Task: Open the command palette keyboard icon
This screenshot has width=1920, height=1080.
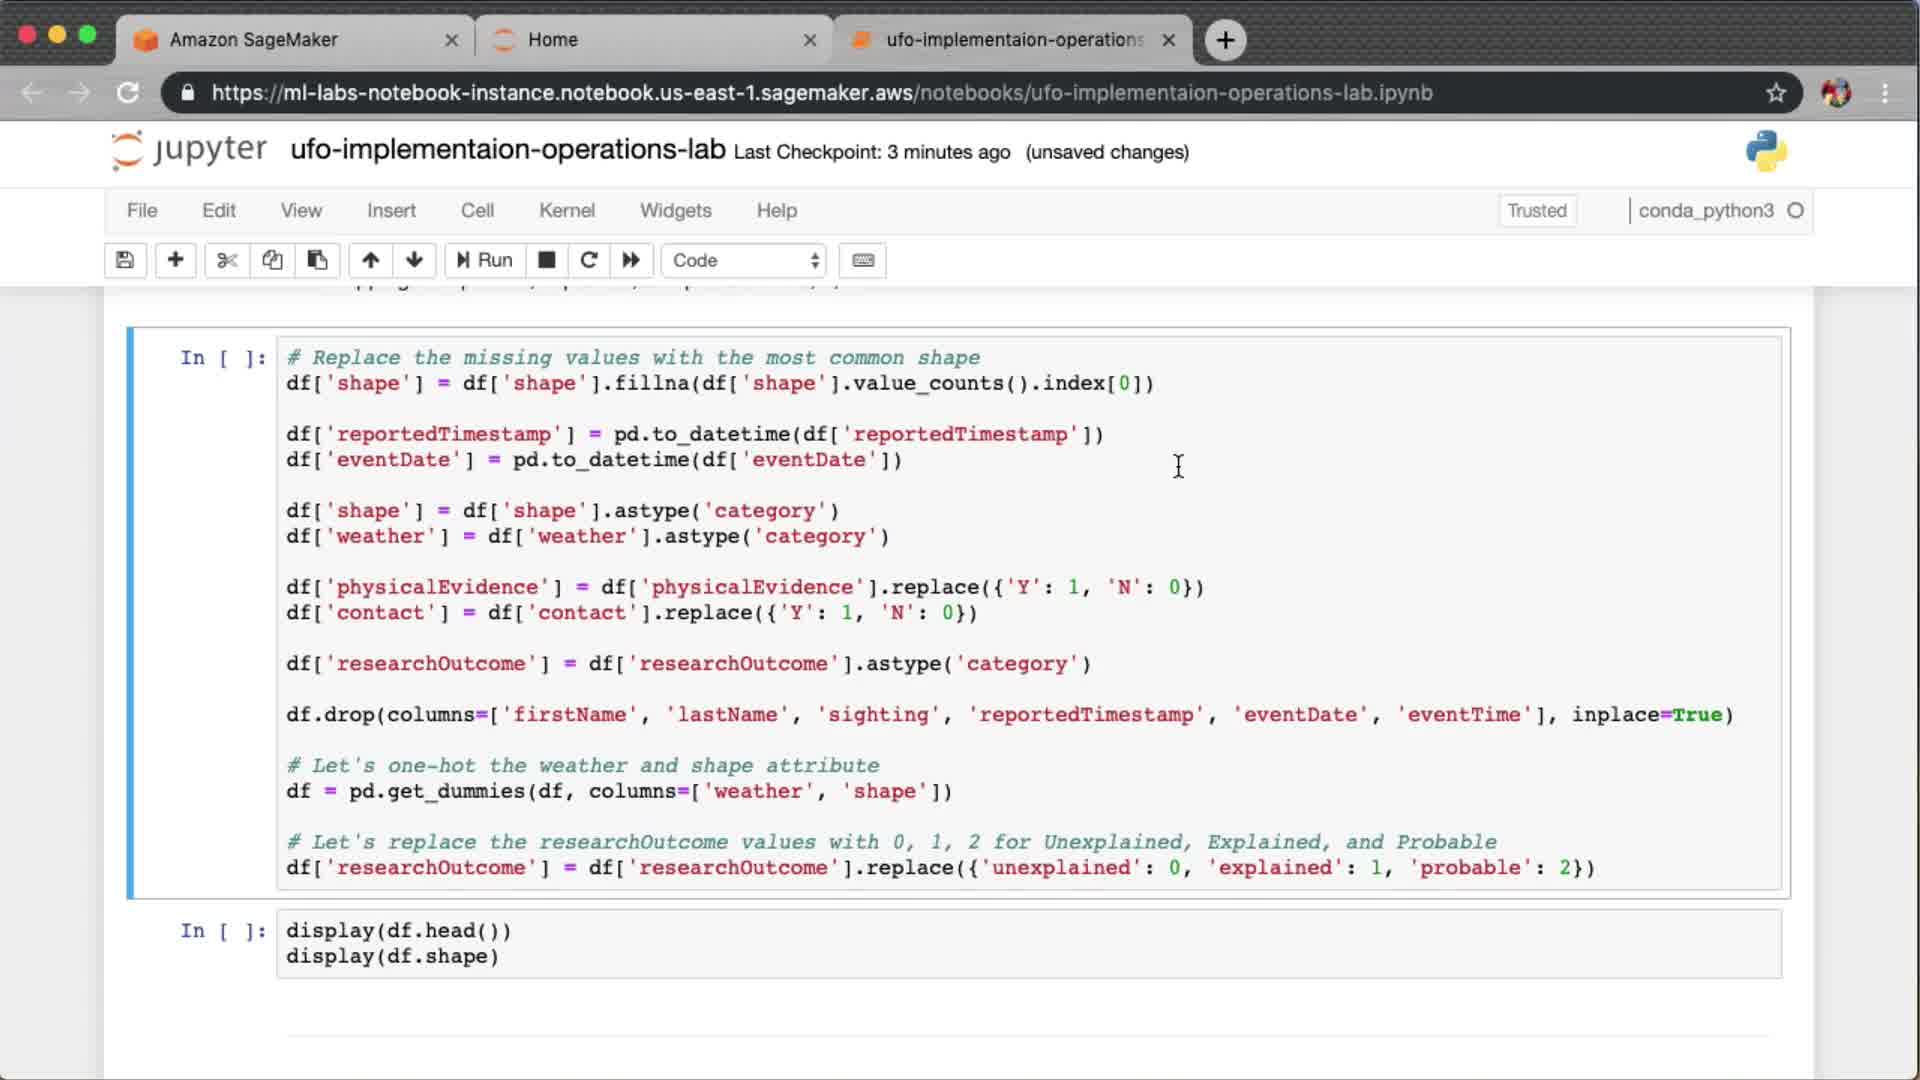Action: click(x=863, y=260)
